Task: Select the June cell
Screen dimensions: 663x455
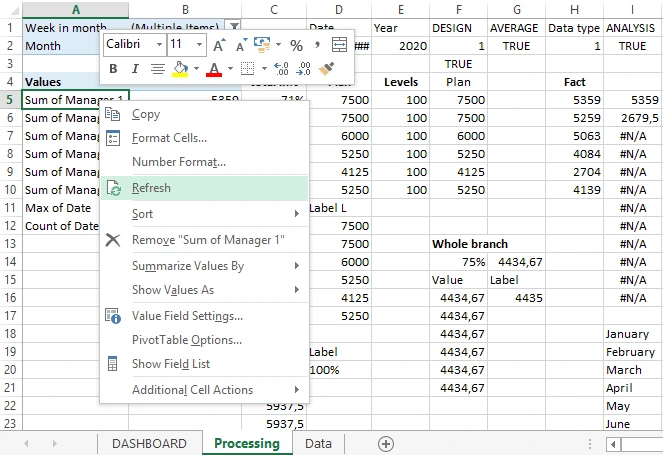Action: click(633, 423)
